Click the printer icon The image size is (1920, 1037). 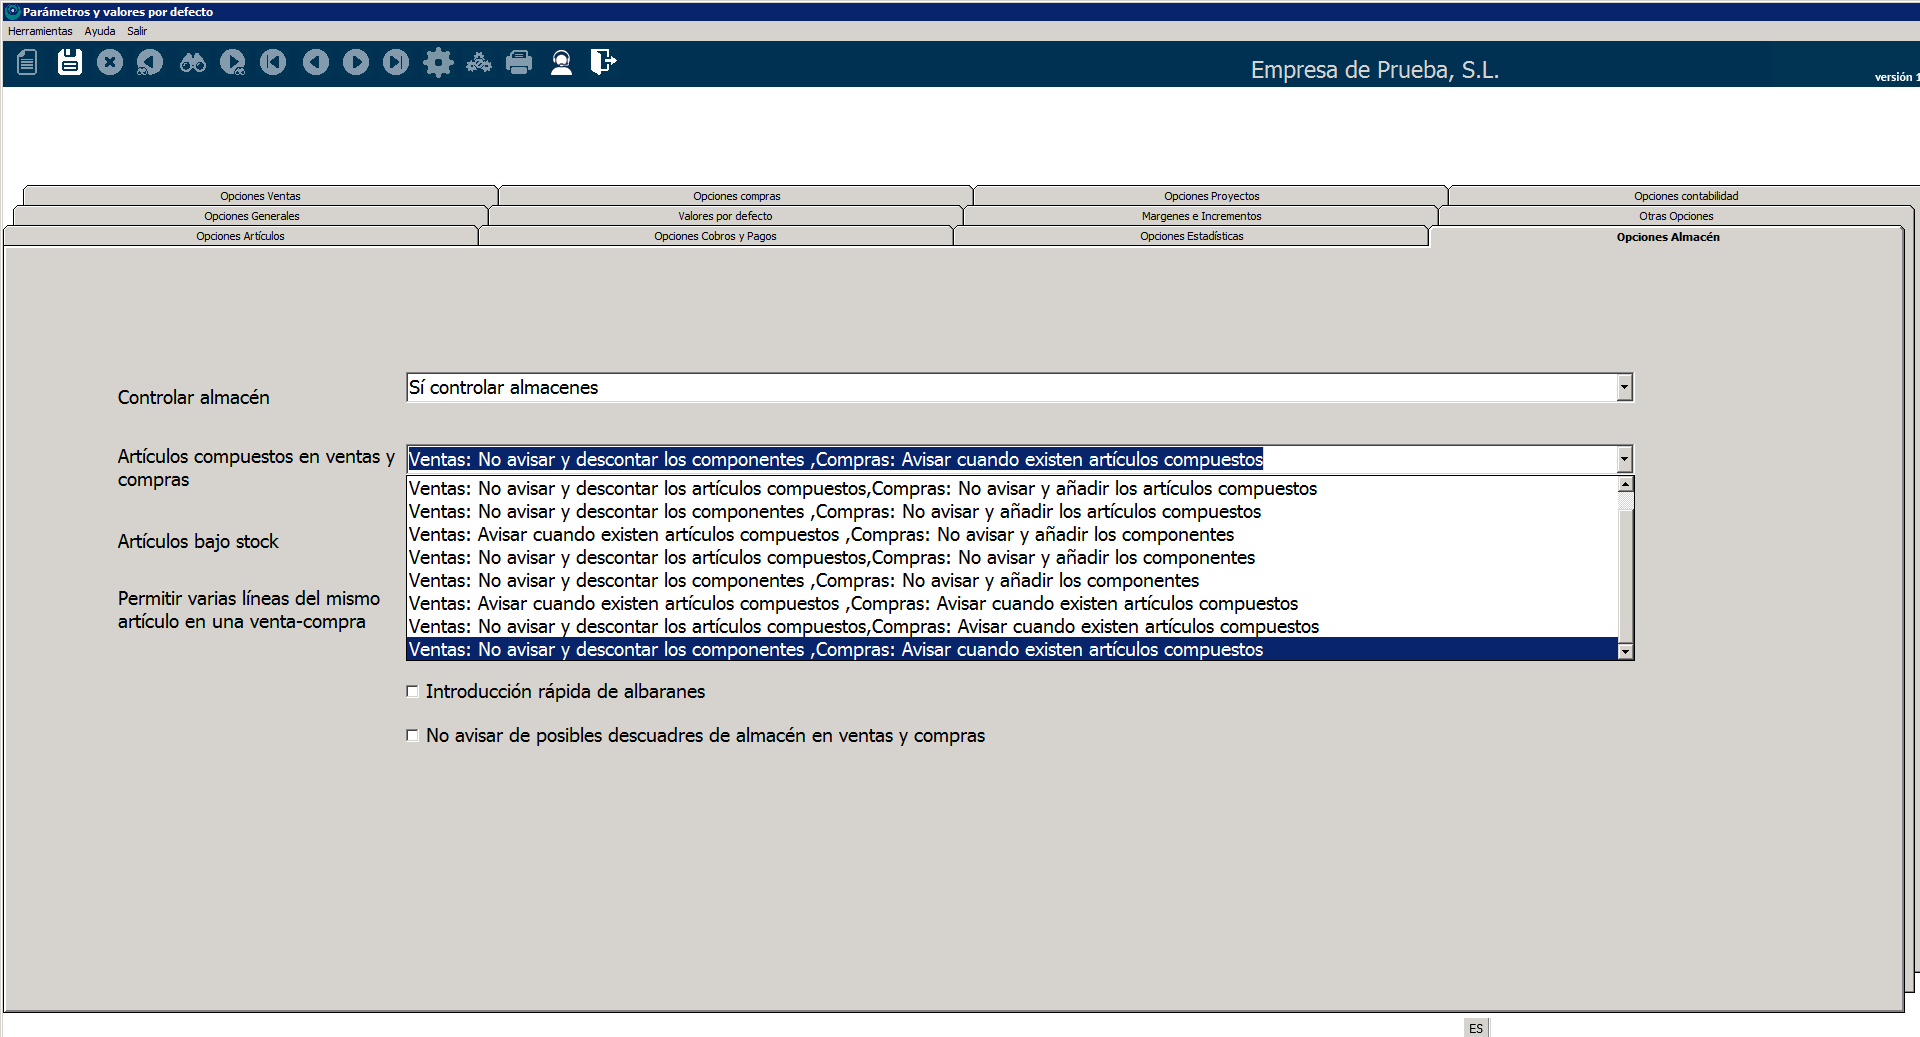coord(519,63)
